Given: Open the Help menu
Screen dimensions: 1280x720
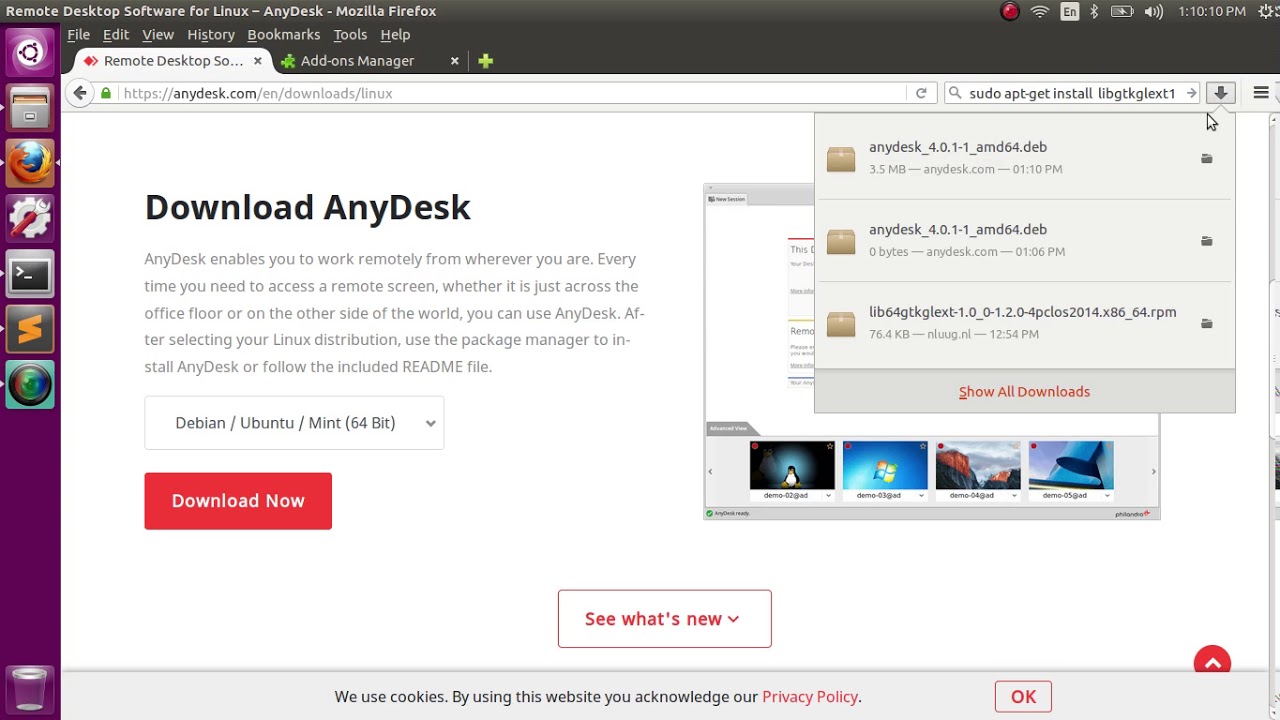Looking at the screenshot, I should tap(395, 34).
